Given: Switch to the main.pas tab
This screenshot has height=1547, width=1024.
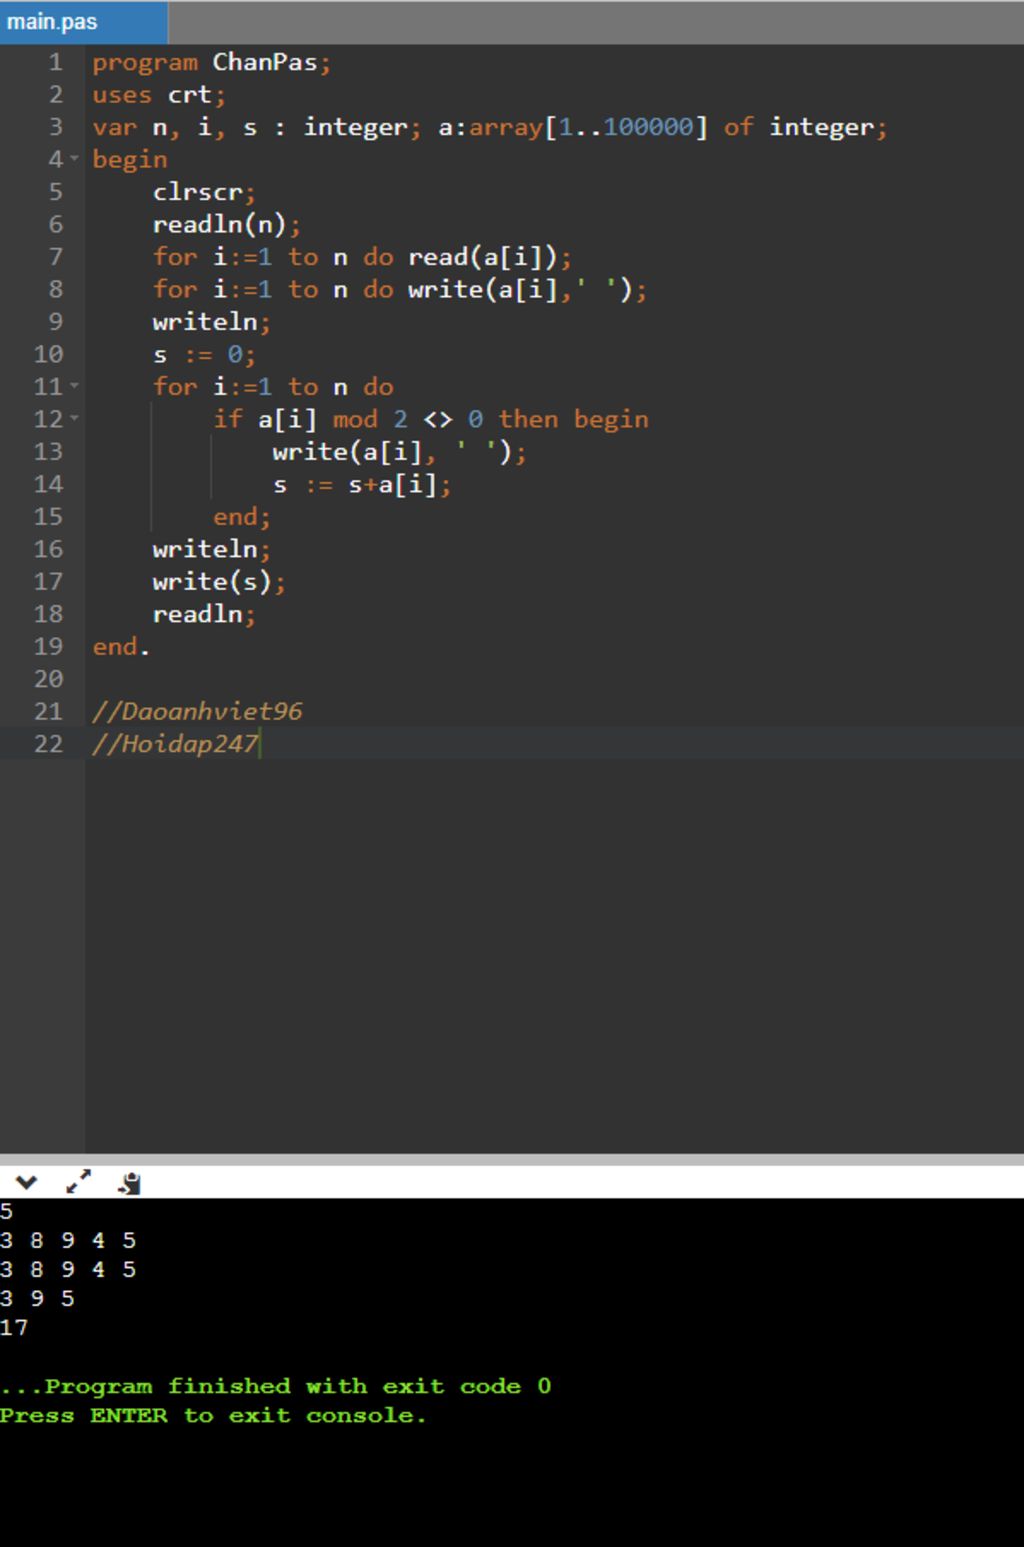Looking at the screenshot, I should [x=53, y=22].
